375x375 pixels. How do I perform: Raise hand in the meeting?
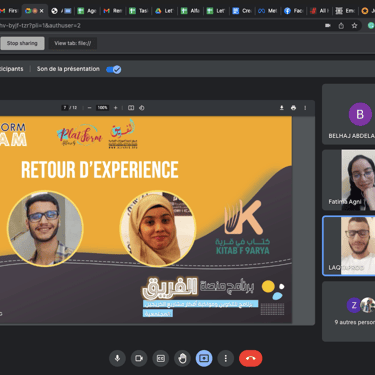click(182, 358)
